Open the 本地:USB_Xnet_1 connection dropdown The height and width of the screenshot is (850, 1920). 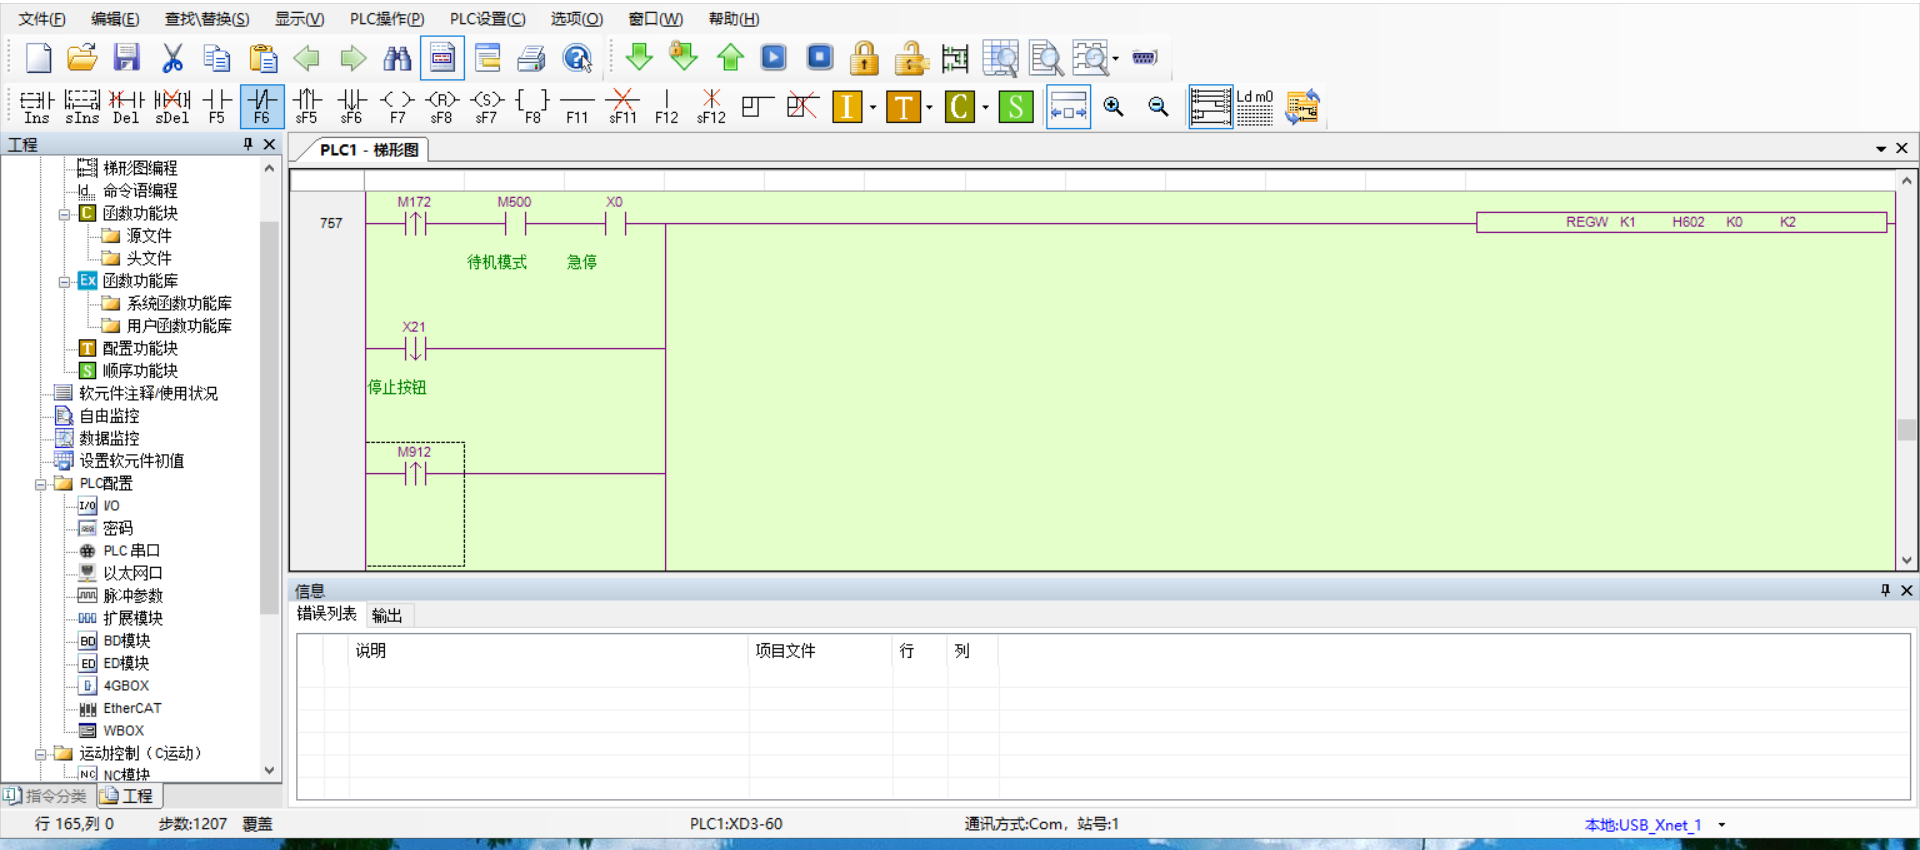tap(1722, 825)
